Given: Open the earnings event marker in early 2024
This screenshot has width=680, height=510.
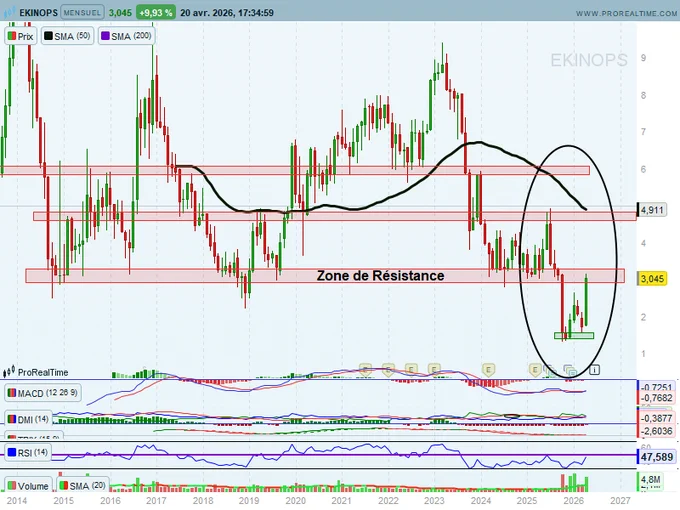Looking at the screenshot, I should coord(489,370).
